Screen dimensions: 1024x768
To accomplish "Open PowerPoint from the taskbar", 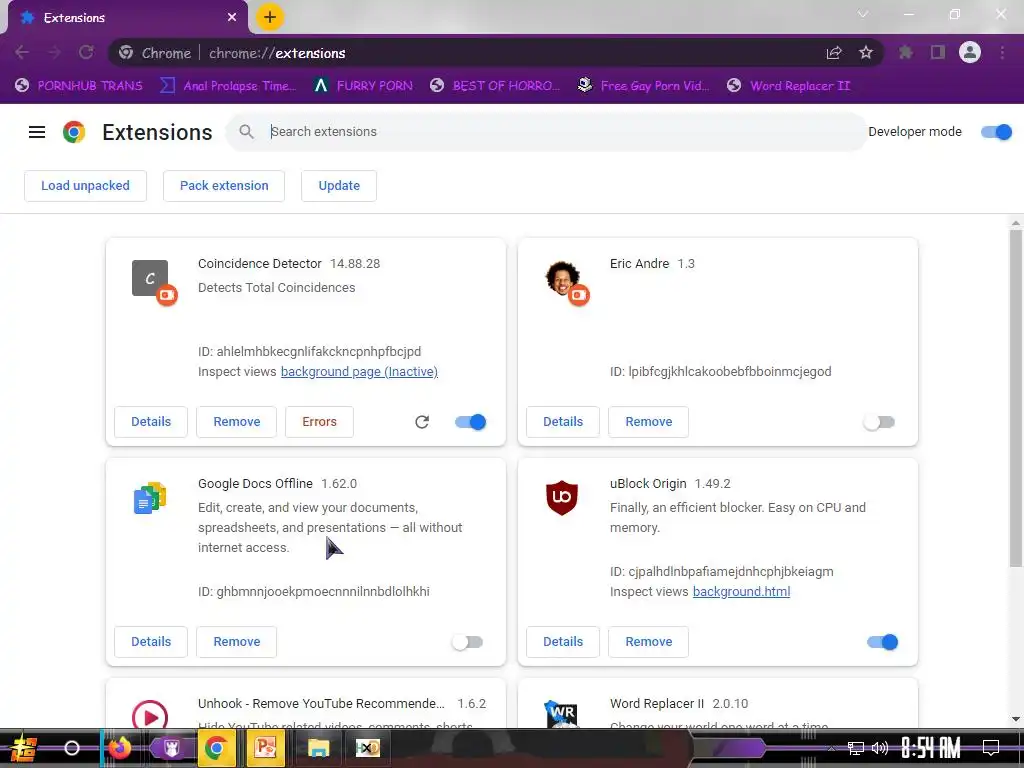I will coord(265,748).
